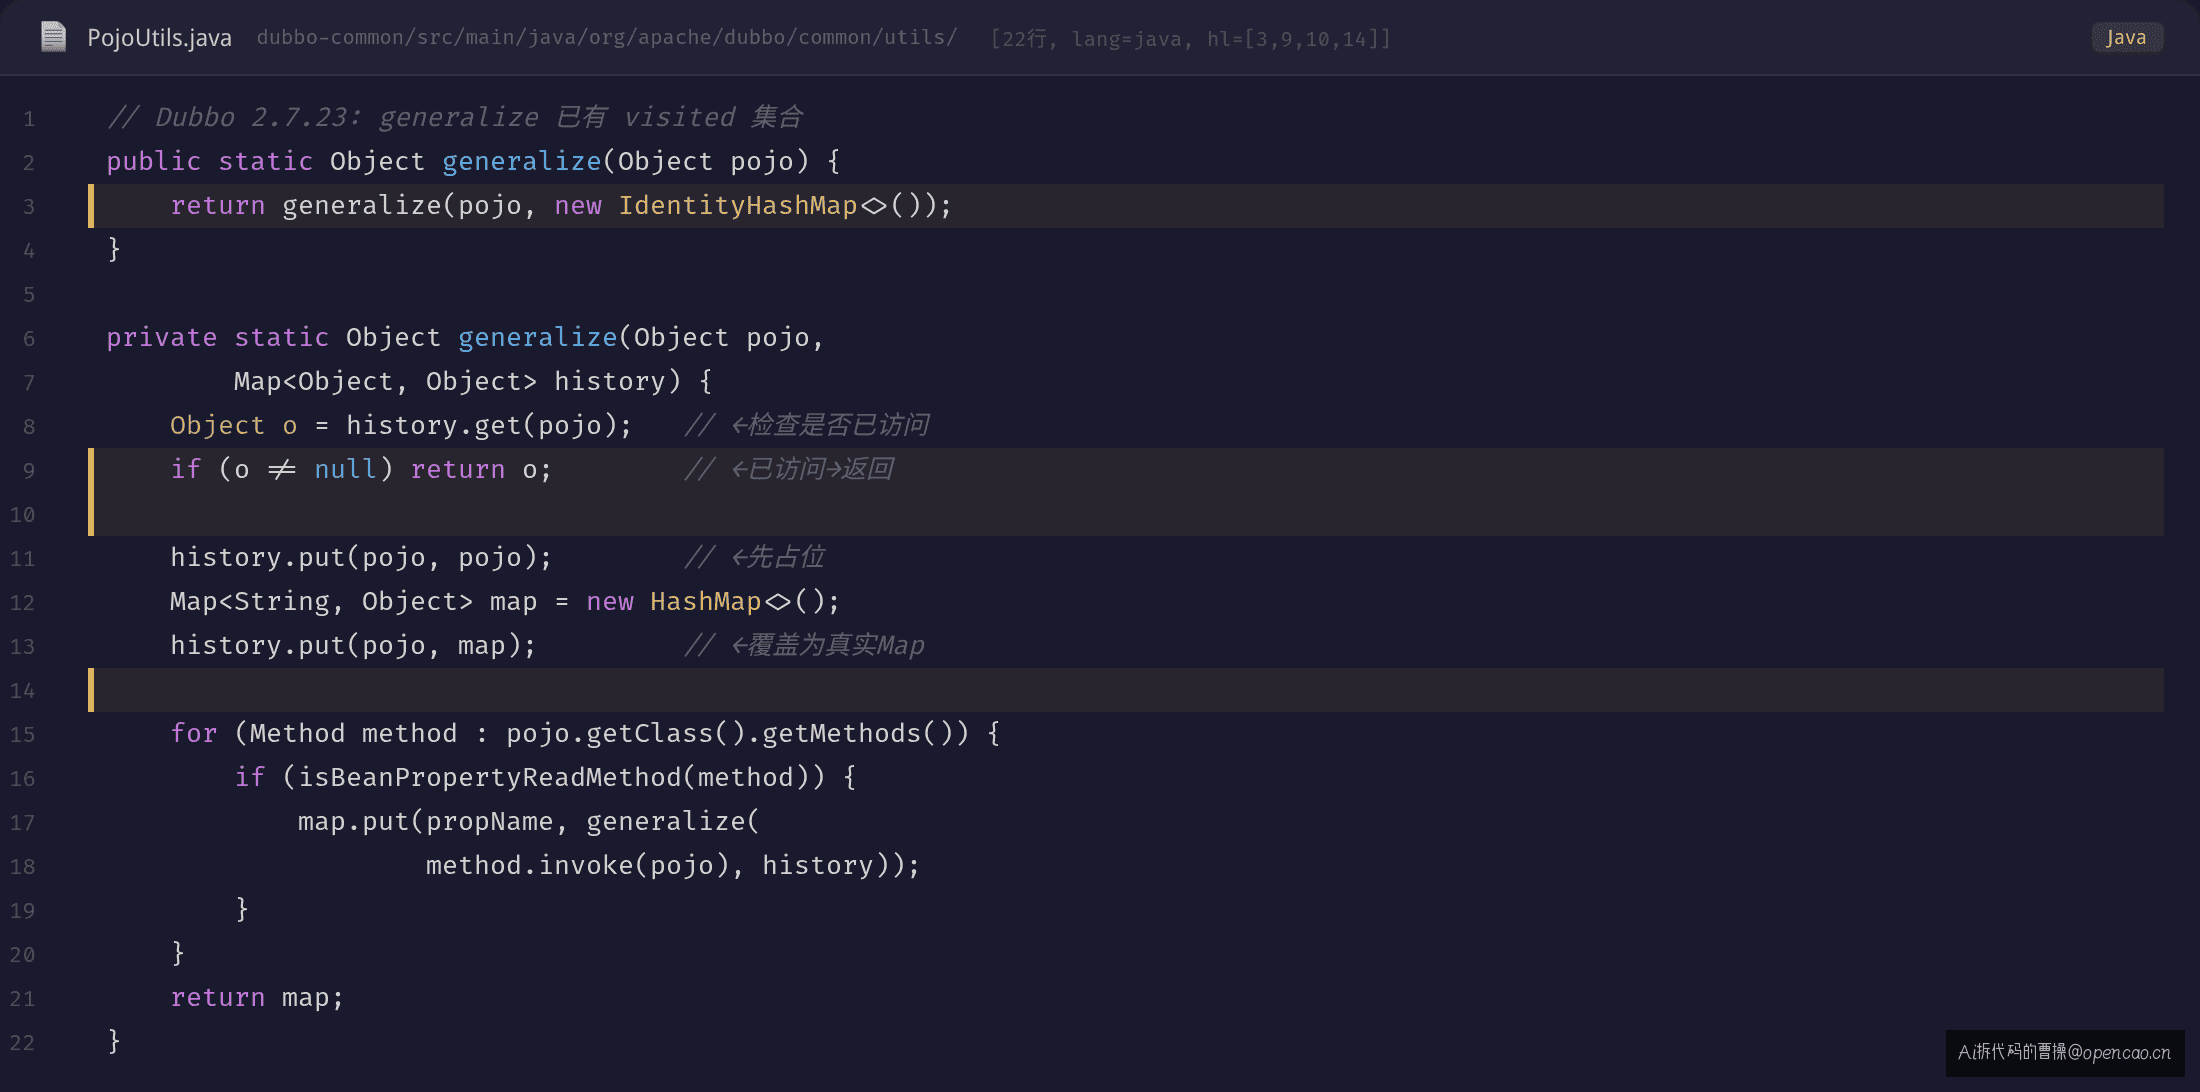Click the 'null' keyword on line 9
The height and width of the screenshot is (1092, 2200).
(x=346, y=469)
